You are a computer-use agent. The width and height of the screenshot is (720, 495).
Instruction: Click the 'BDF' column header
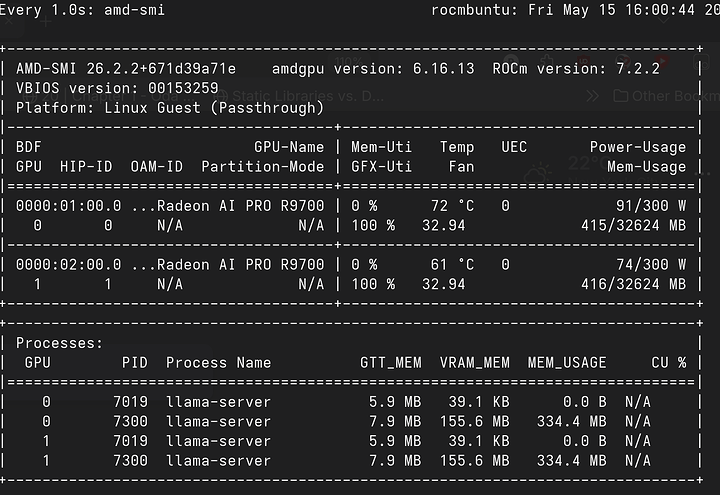pyautogui.click(x=28, y=147)
